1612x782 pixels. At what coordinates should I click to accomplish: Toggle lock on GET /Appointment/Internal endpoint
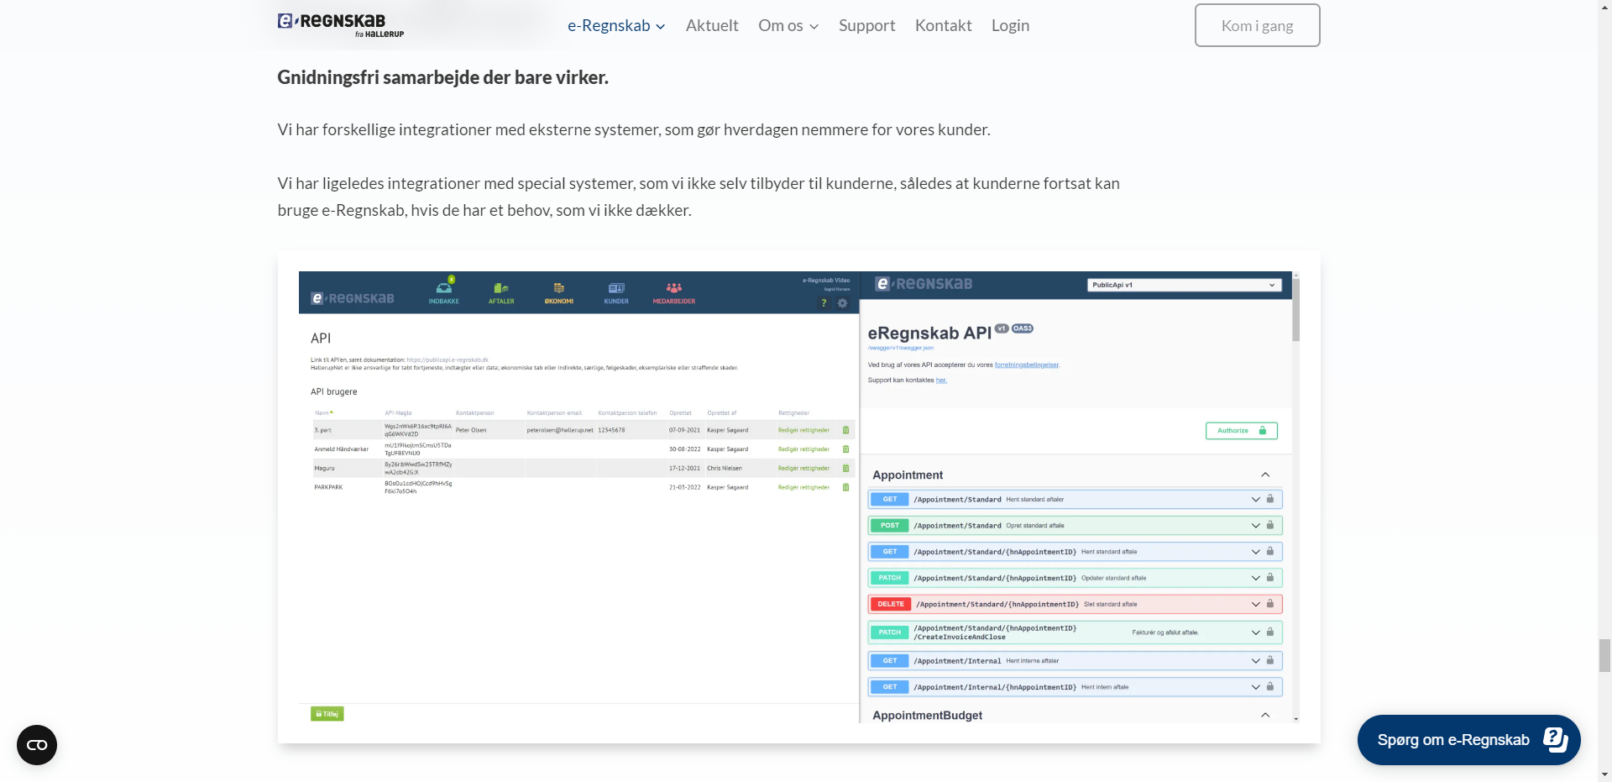pyautogui.click(x=1270, y=661)
